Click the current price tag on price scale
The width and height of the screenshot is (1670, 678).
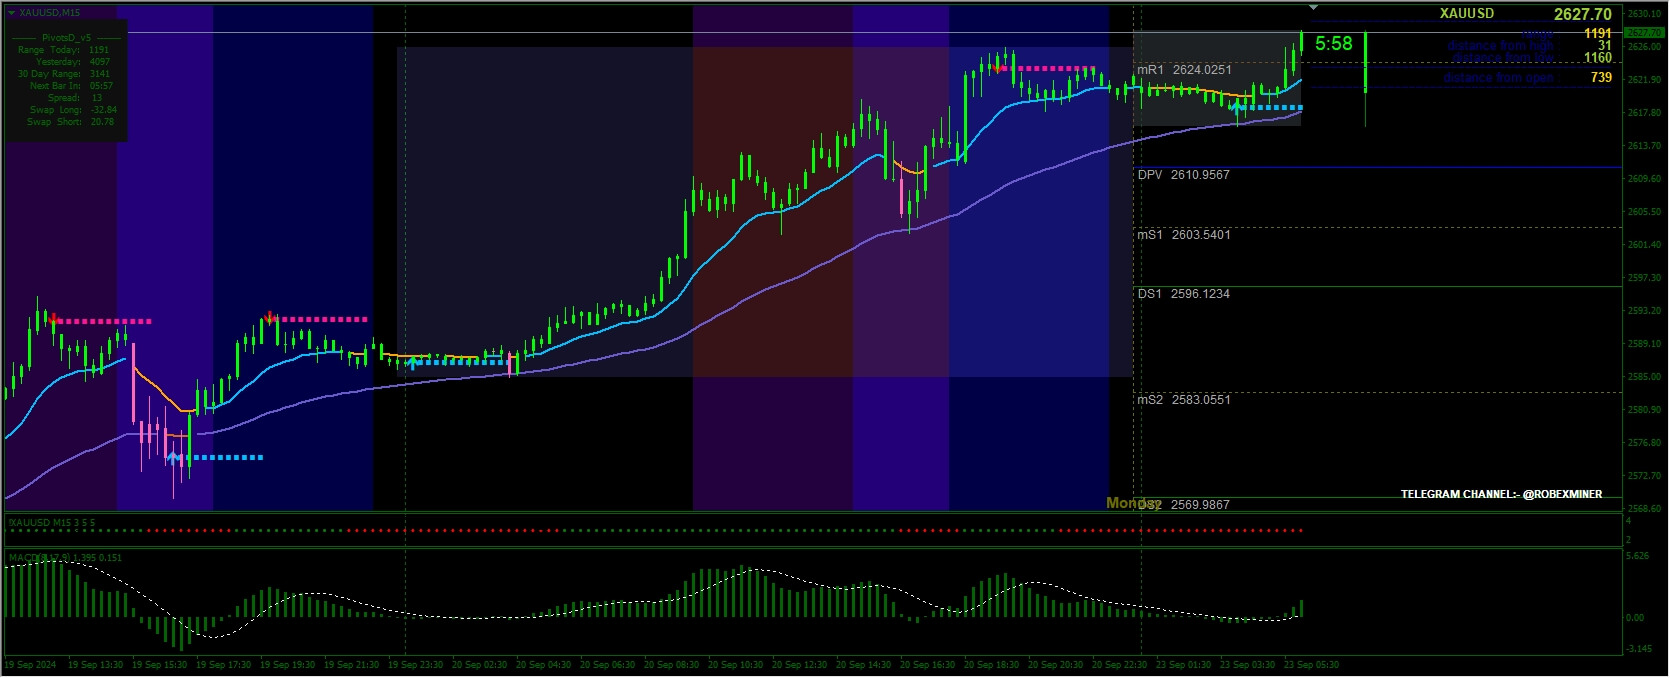pyautogui.click(x=1644, y=33)
